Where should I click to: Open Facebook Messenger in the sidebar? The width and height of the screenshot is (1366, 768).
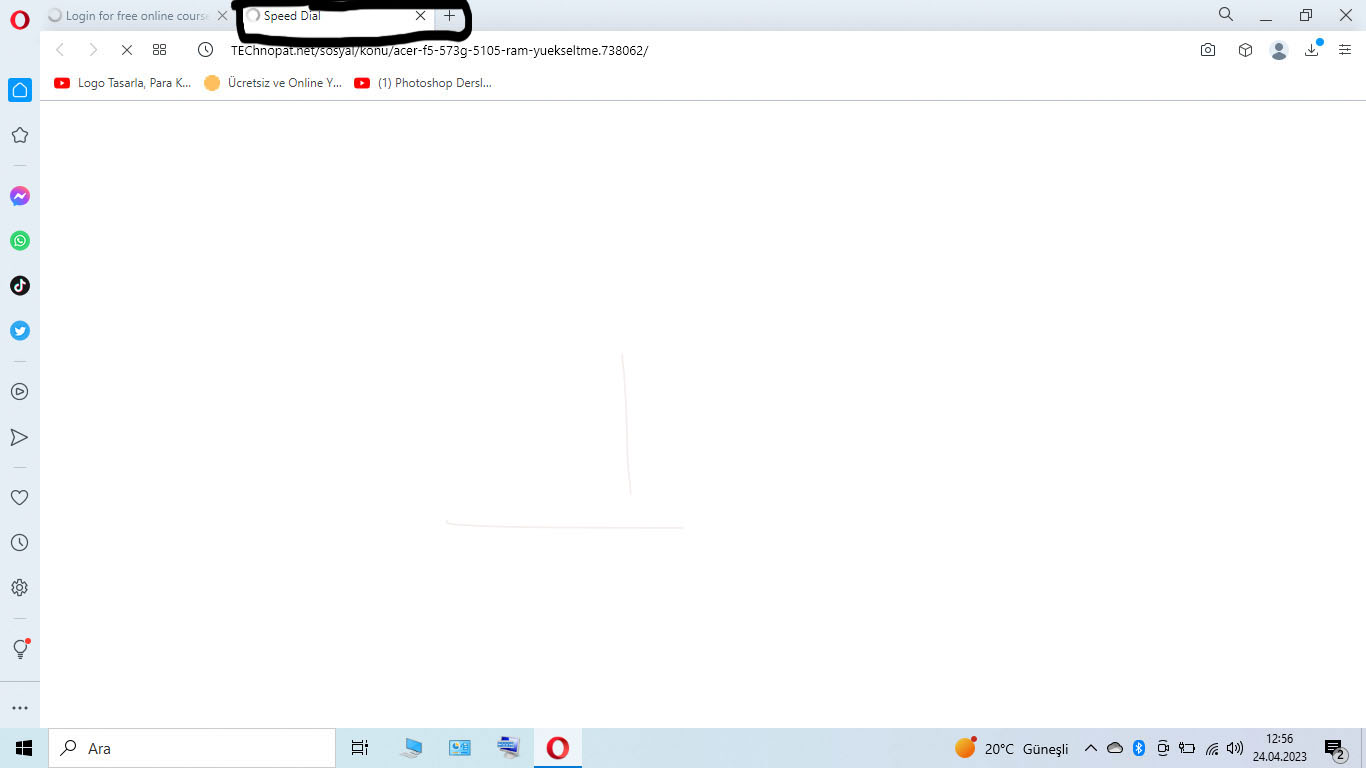point(20,196)
